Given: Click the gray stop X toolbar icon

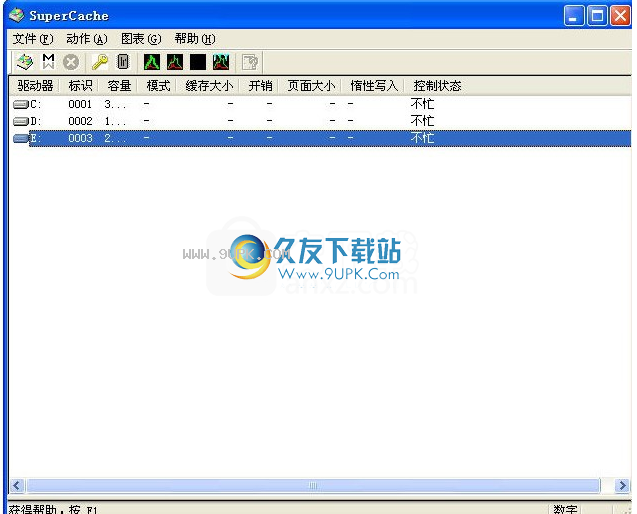Looking at the screenshot, I should (71, 62).
